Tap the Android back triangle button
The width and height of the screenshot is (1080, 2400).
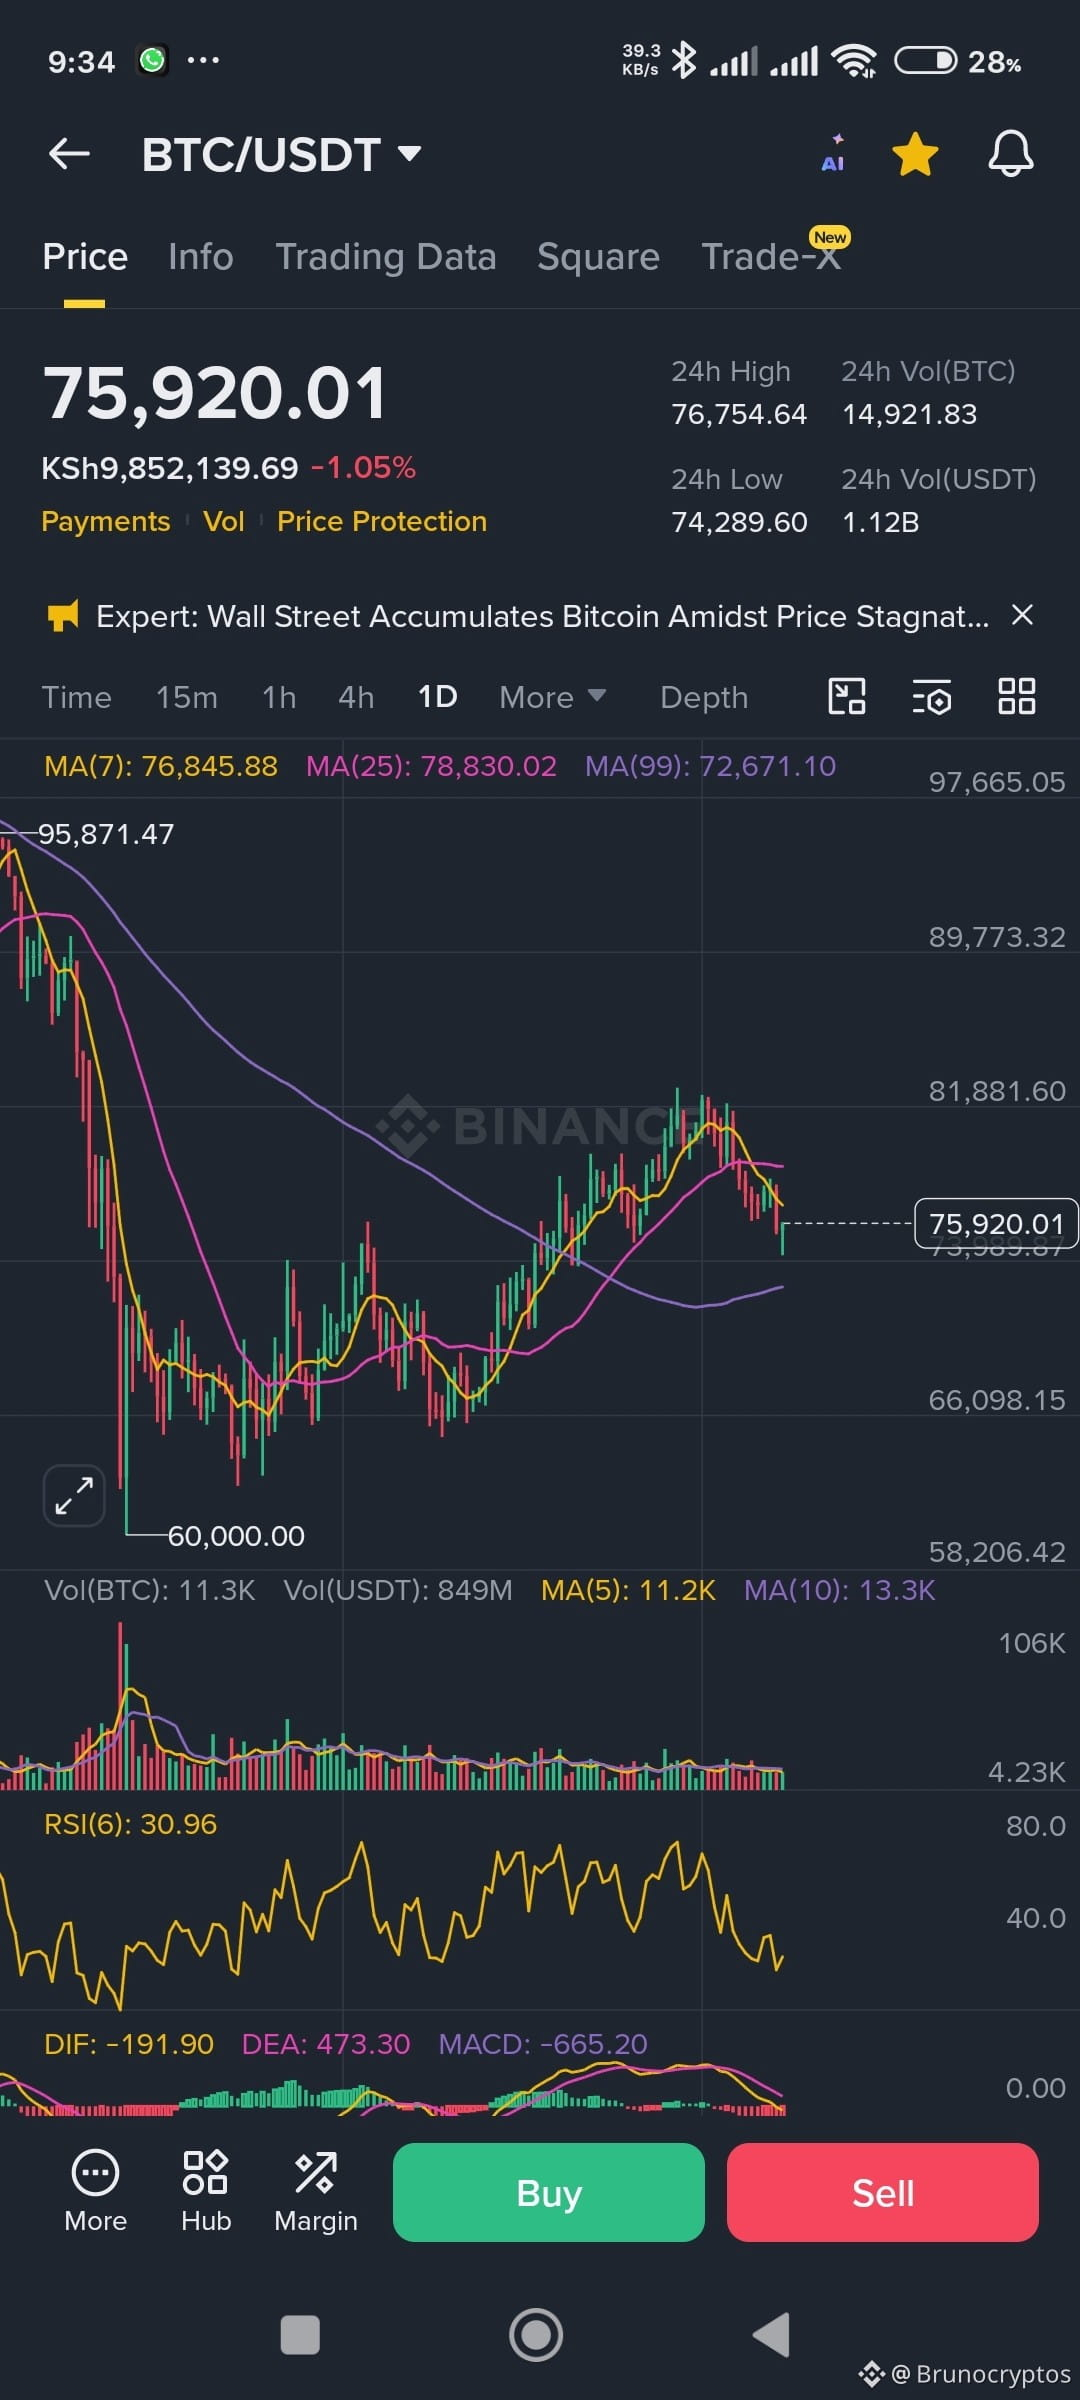click(772, 2335)
